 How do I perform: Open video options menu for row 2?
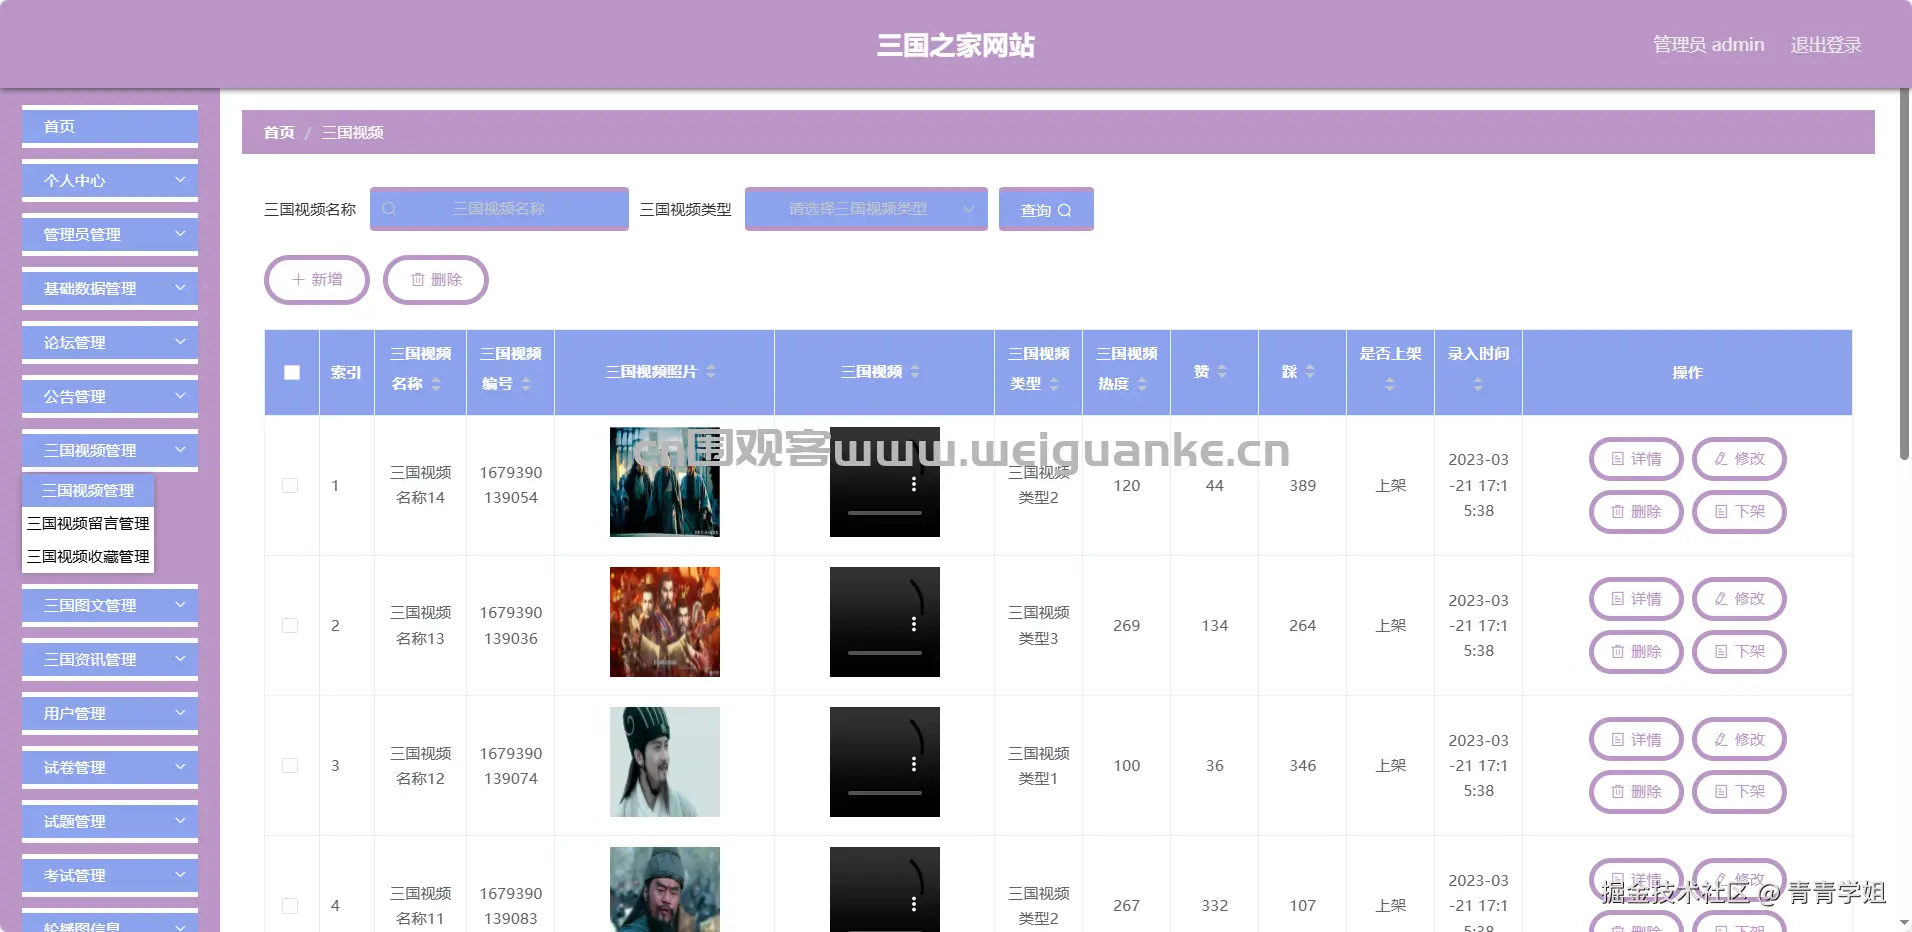tap(914, 624)
